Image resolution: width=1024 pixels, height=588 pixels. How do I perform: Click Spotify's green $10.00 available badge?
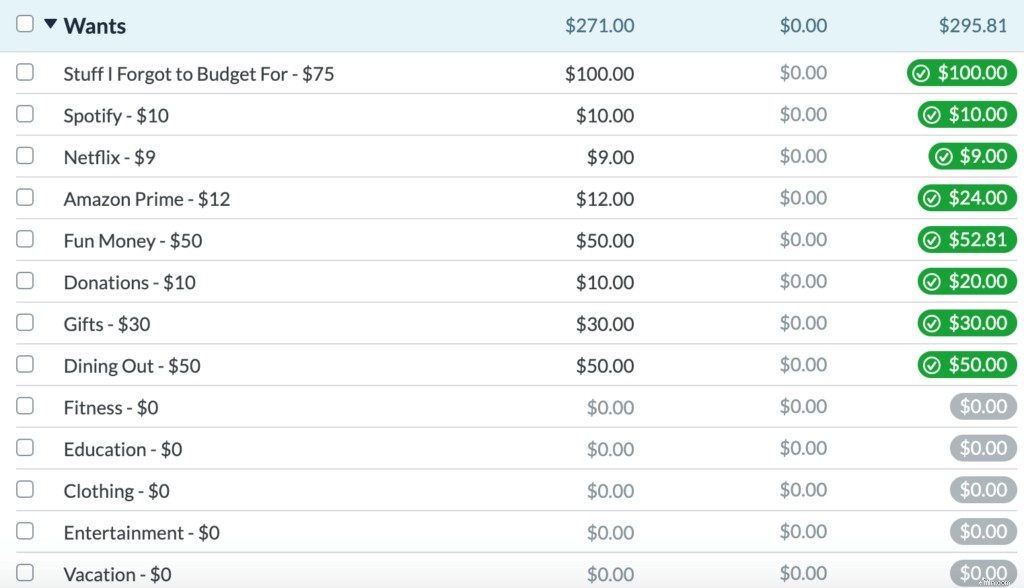point(966,114)
